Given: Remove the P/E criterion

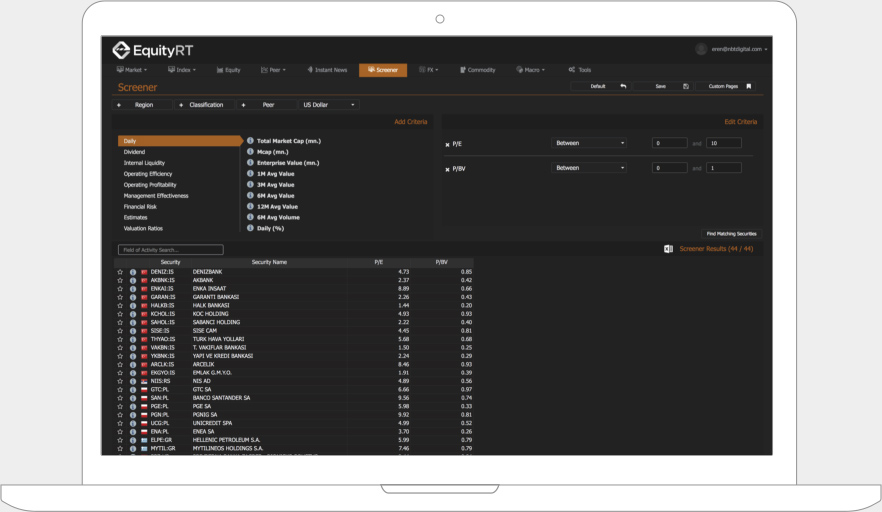Looking at the screenshot, I should pyautogui.click(x=448, y=145).
